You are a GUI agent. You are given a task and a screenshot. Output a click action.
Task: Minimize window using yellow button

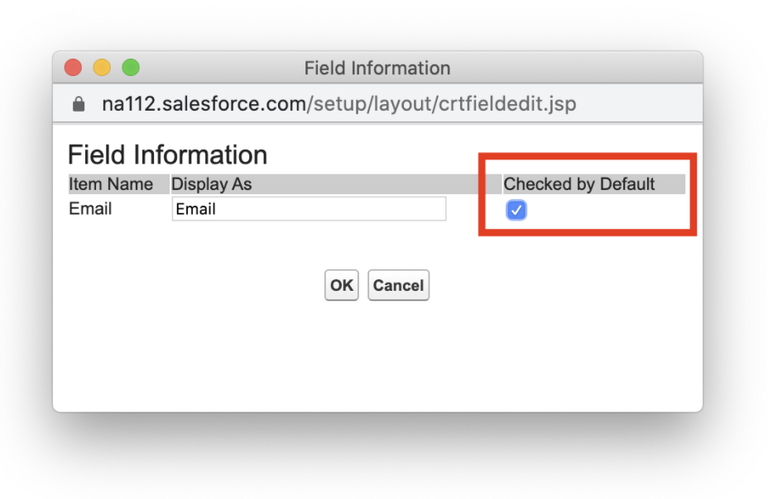102,68
